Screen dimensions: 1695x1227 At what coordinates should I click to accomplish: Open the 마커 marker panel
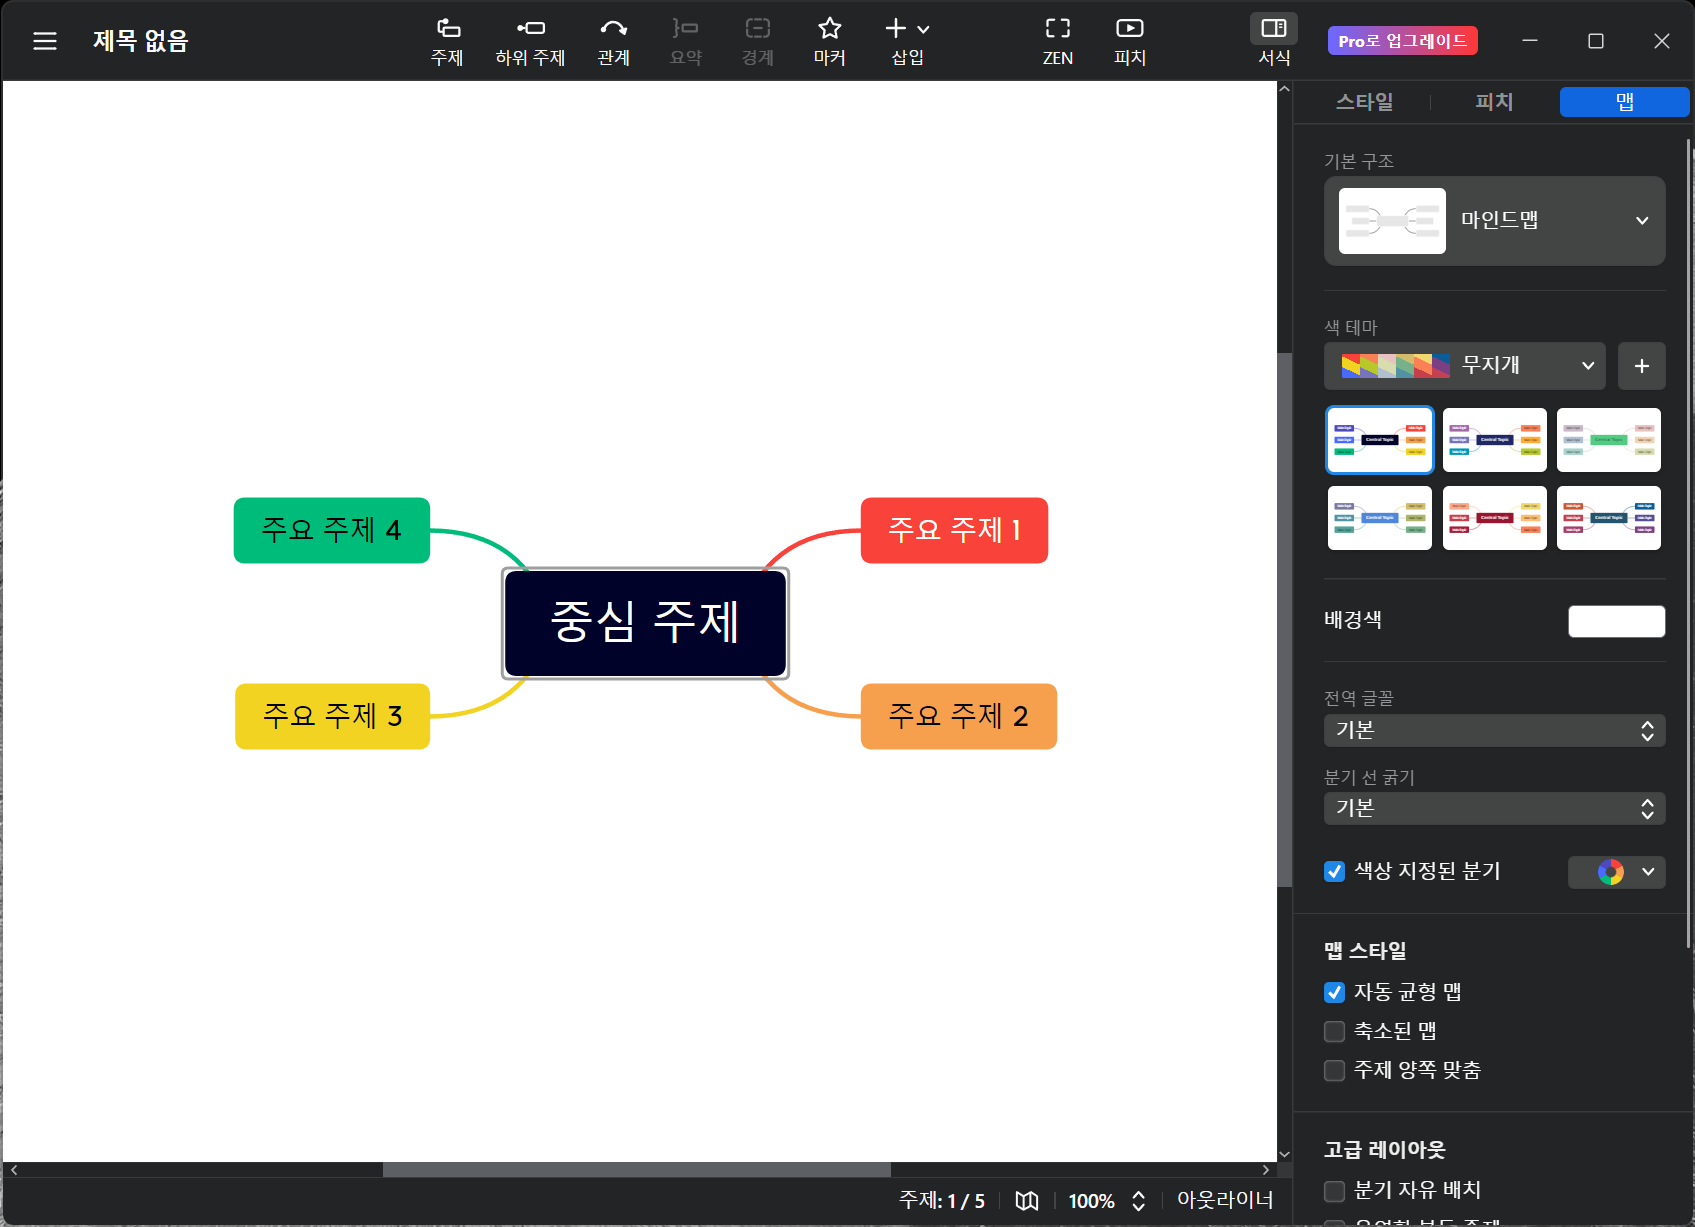(830, 41)
